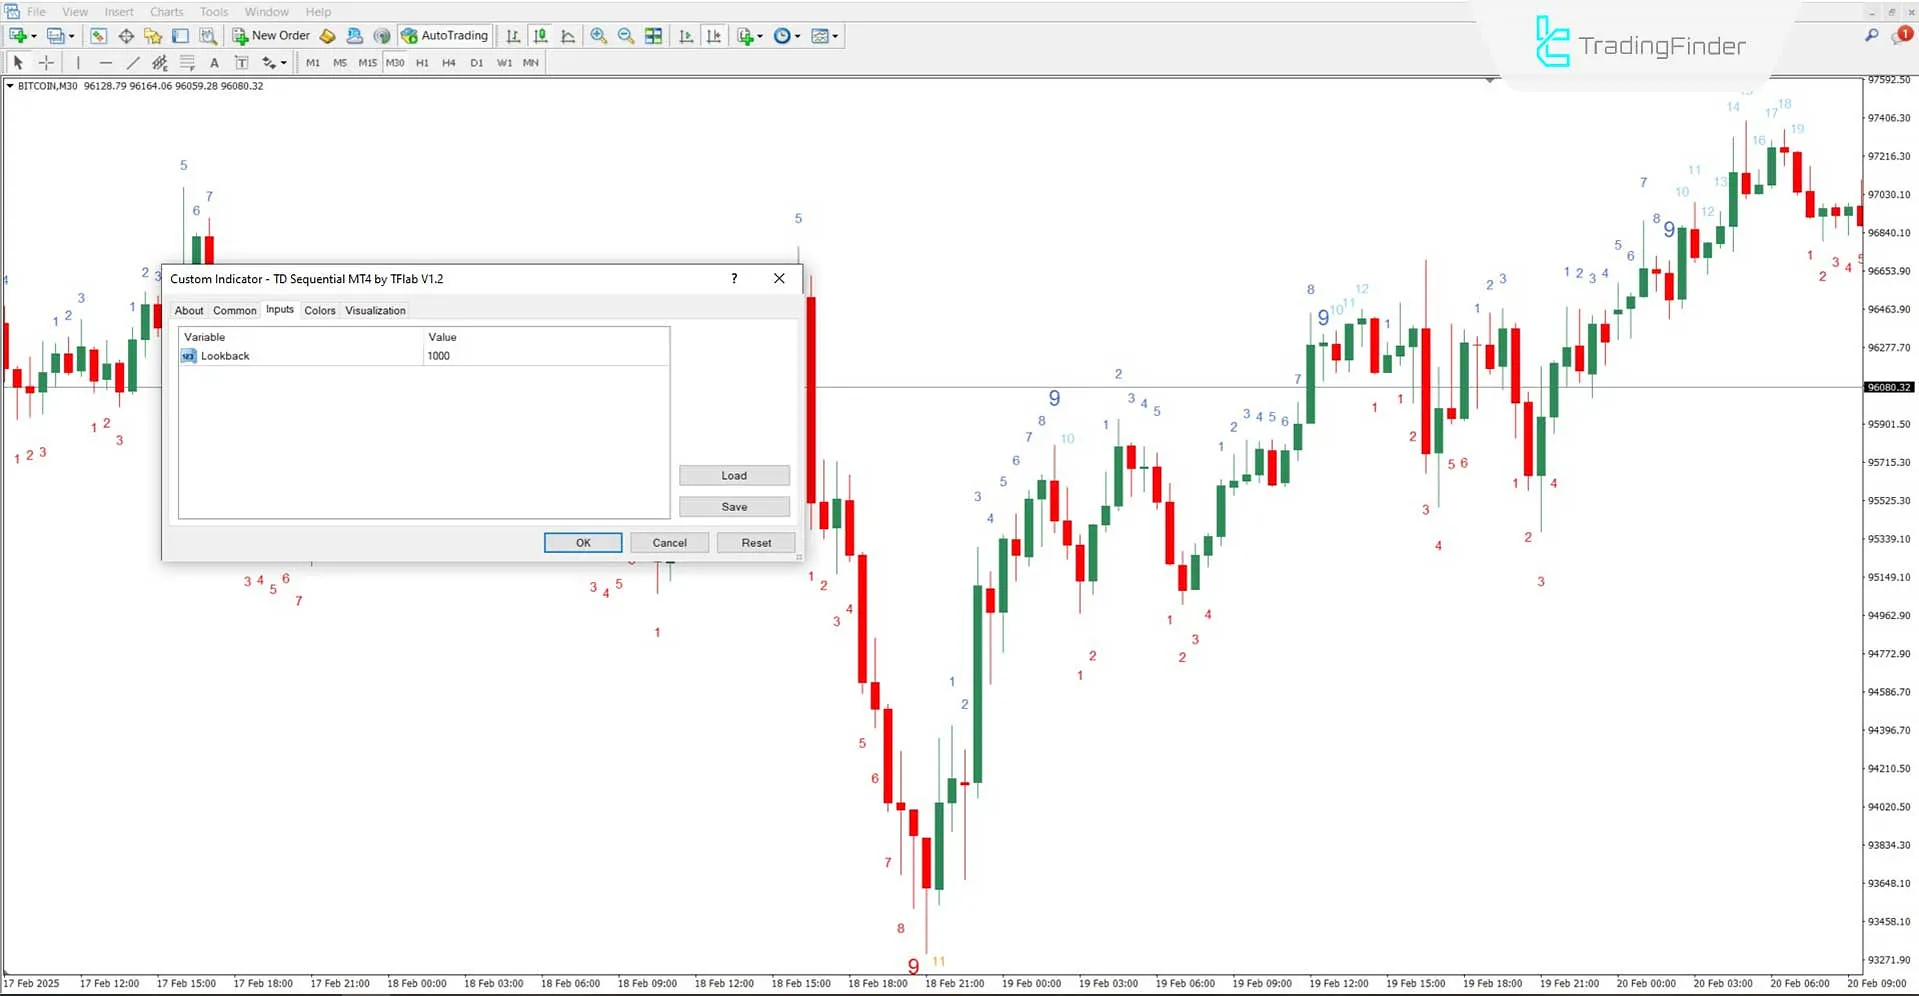
Task: Toggle the Market Watch panel
Action: pos(98,35)
